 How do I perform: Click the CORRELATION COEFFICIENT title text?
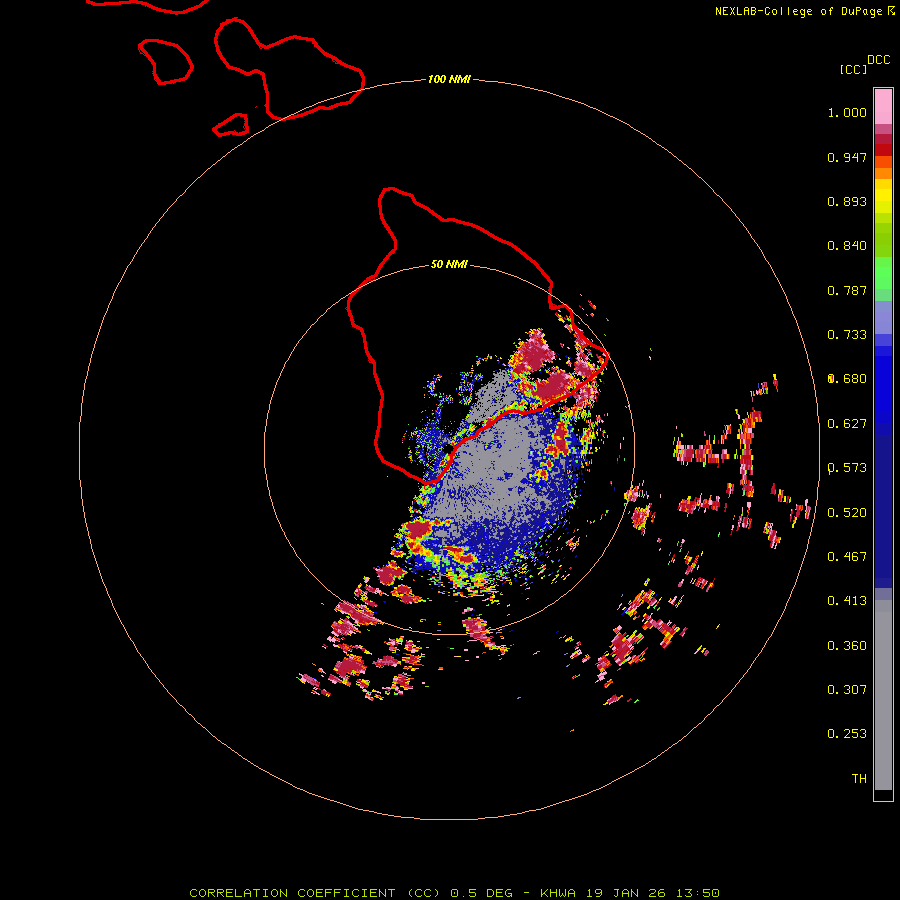pos(292,893)
